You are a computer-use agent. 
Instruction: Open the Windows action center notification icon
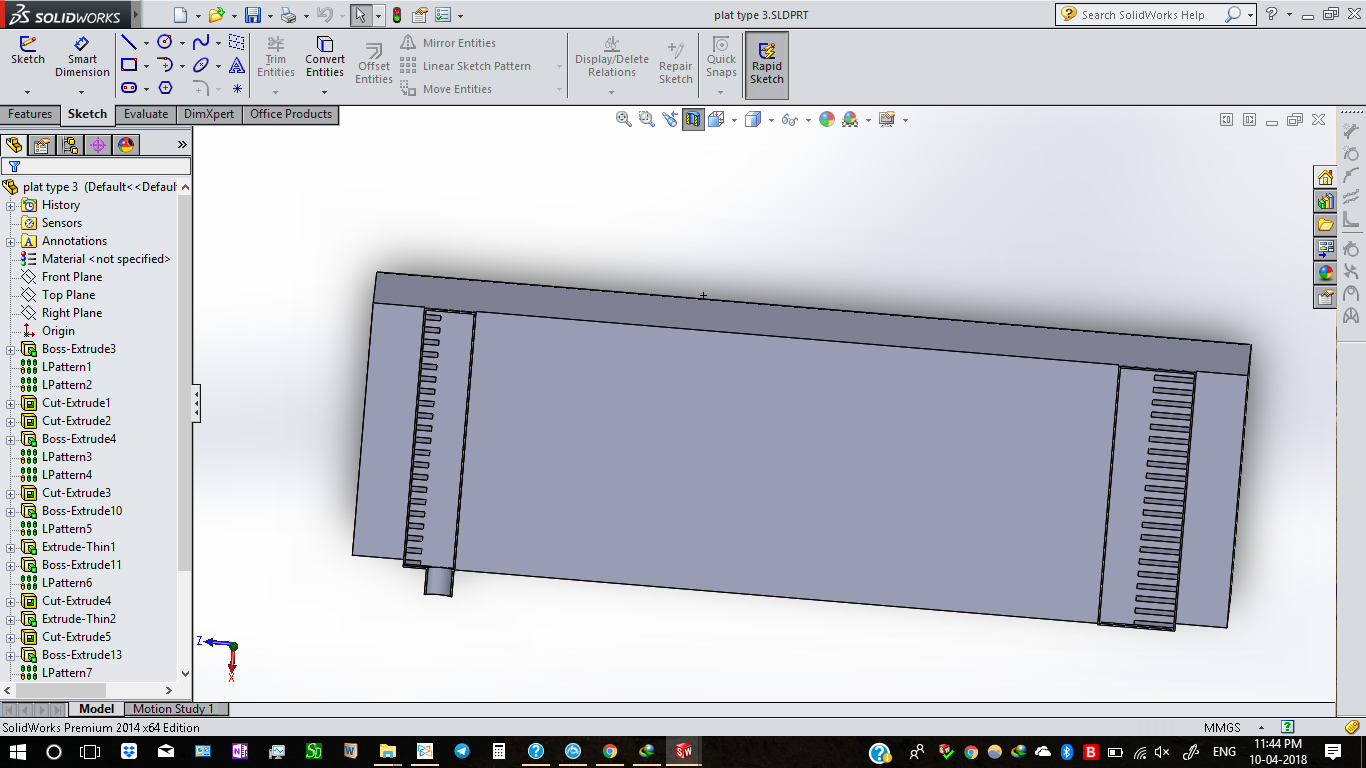(1332, 751)
